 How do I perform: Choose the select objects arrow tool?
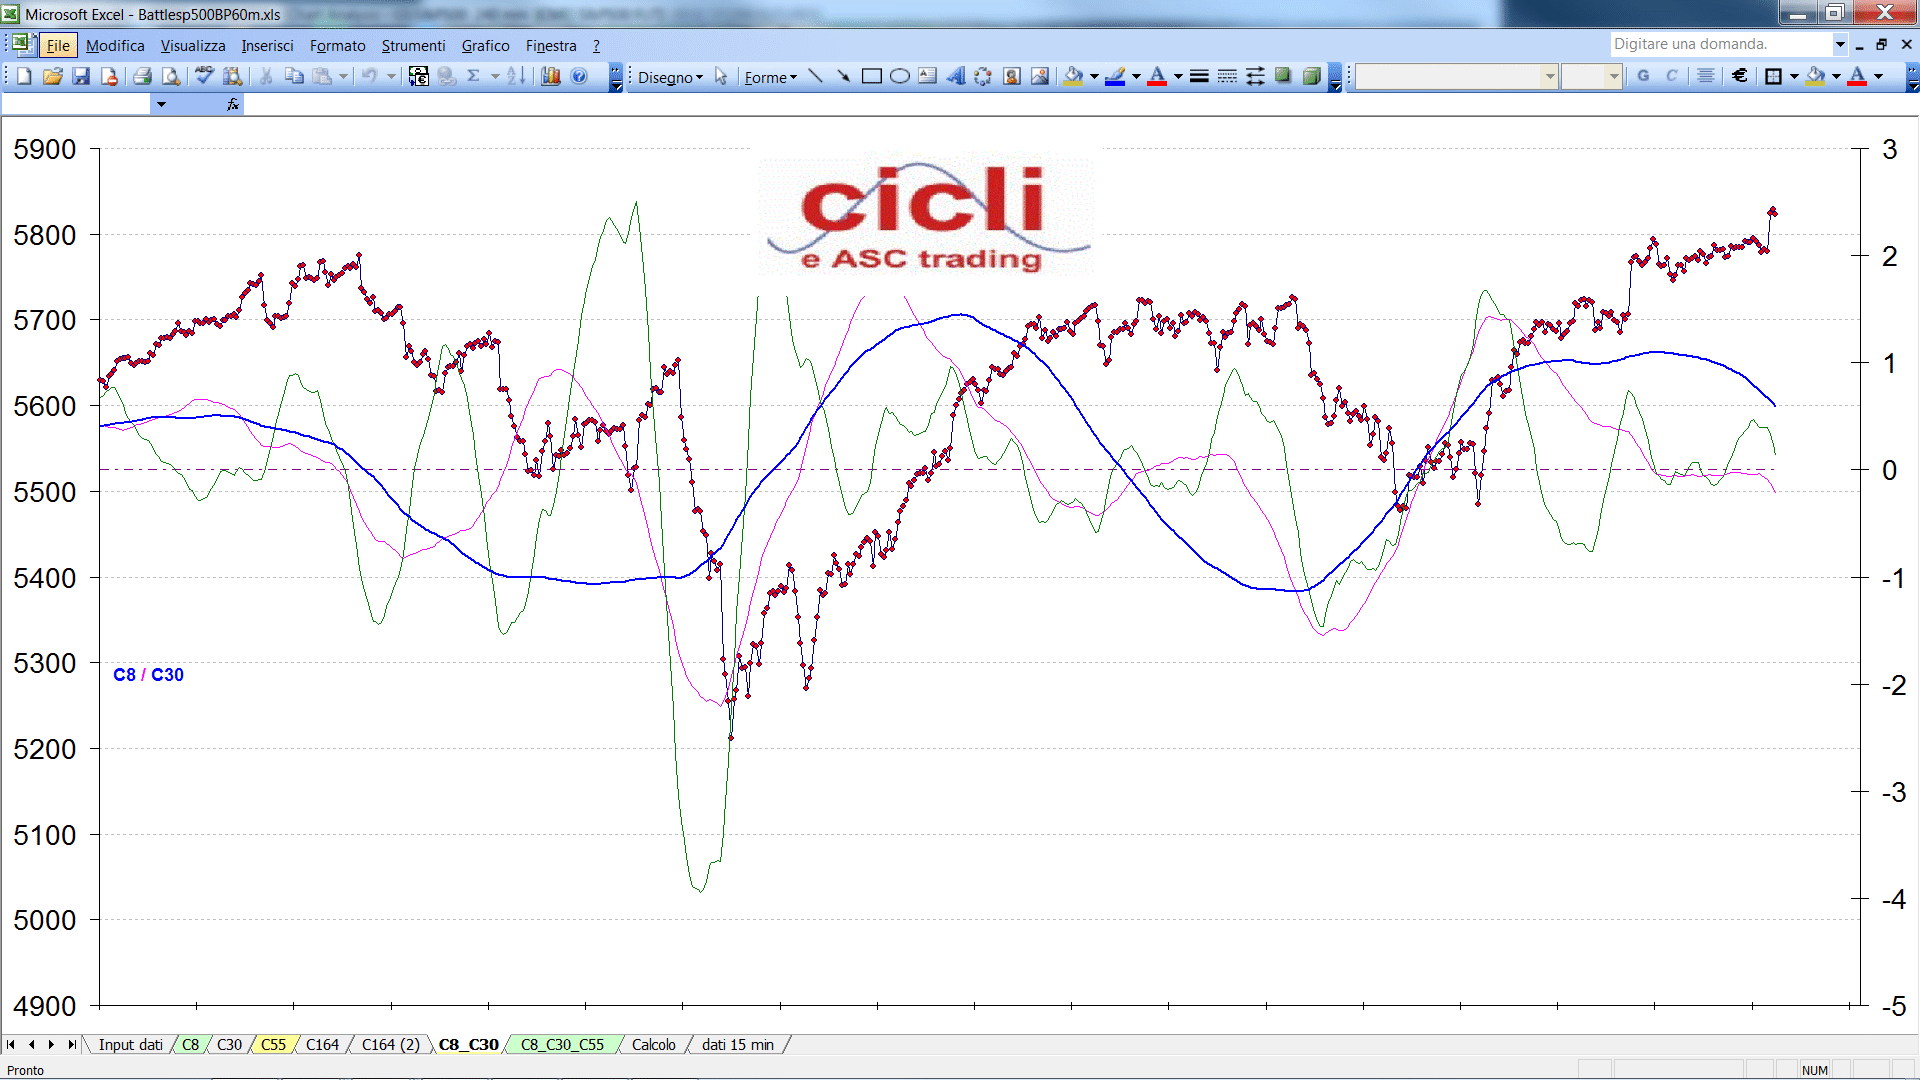click(x=721, y=77)
